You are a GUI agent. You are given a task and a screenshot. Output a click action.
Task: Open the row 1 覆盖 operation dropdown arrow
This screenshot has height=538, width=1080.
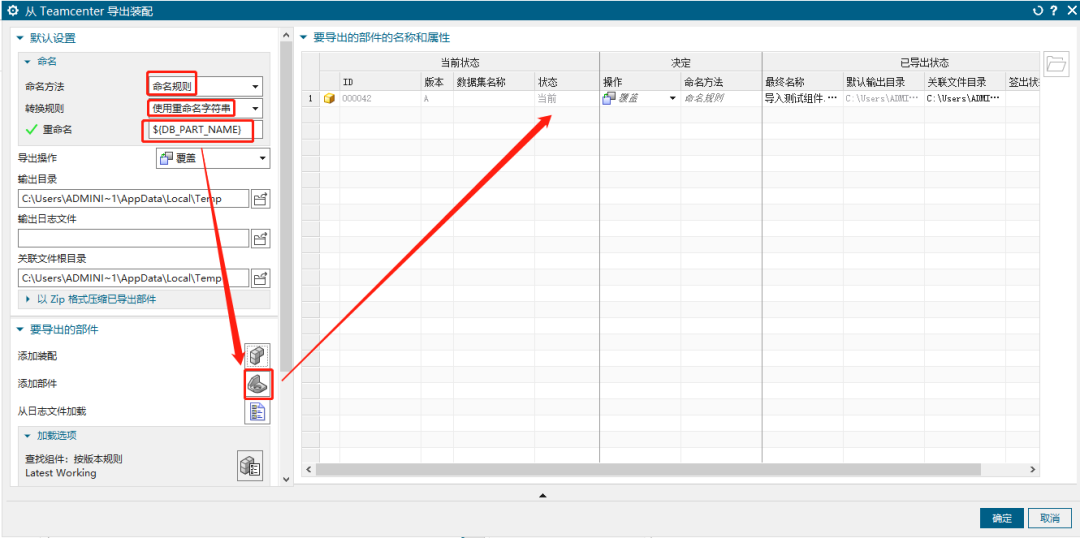tap(672, 99)
